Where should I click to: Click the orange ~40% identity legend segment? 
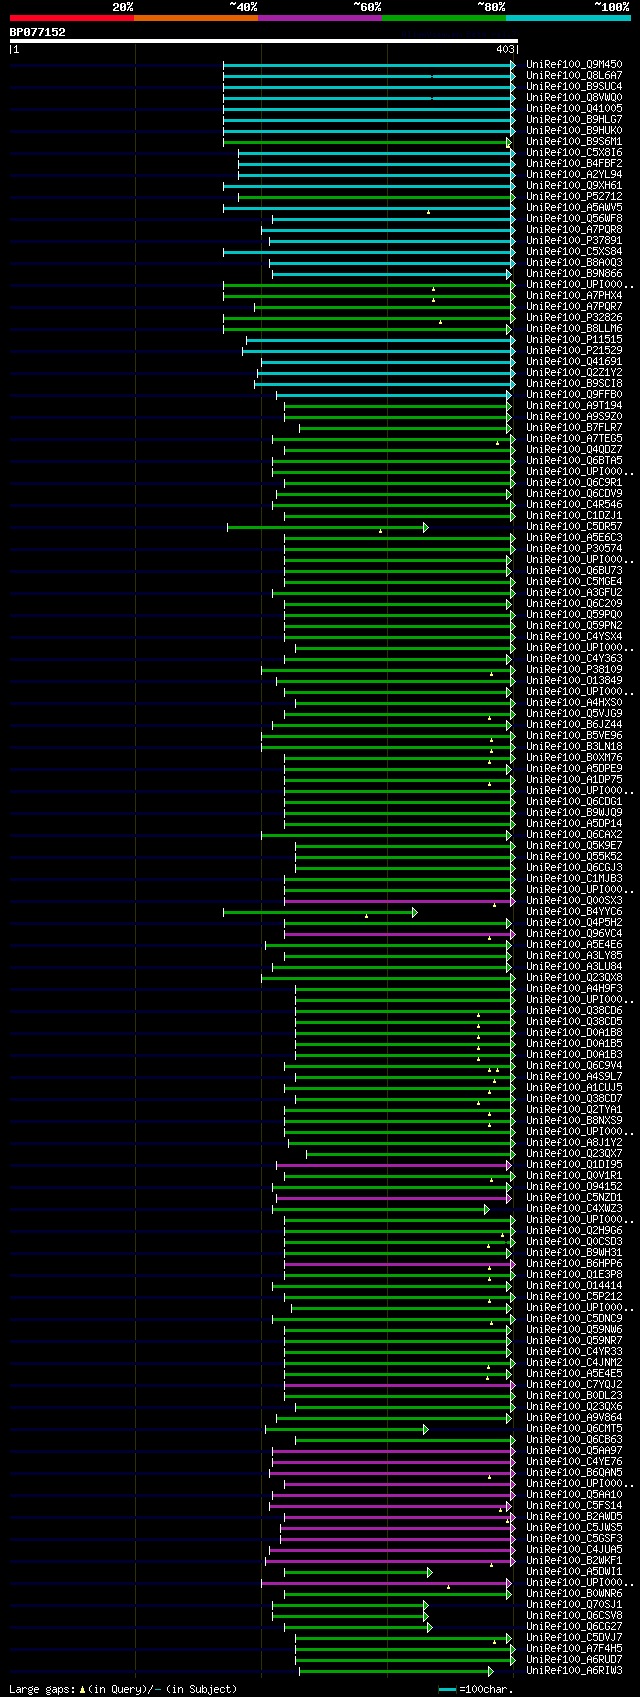click(x=196, y=18)
